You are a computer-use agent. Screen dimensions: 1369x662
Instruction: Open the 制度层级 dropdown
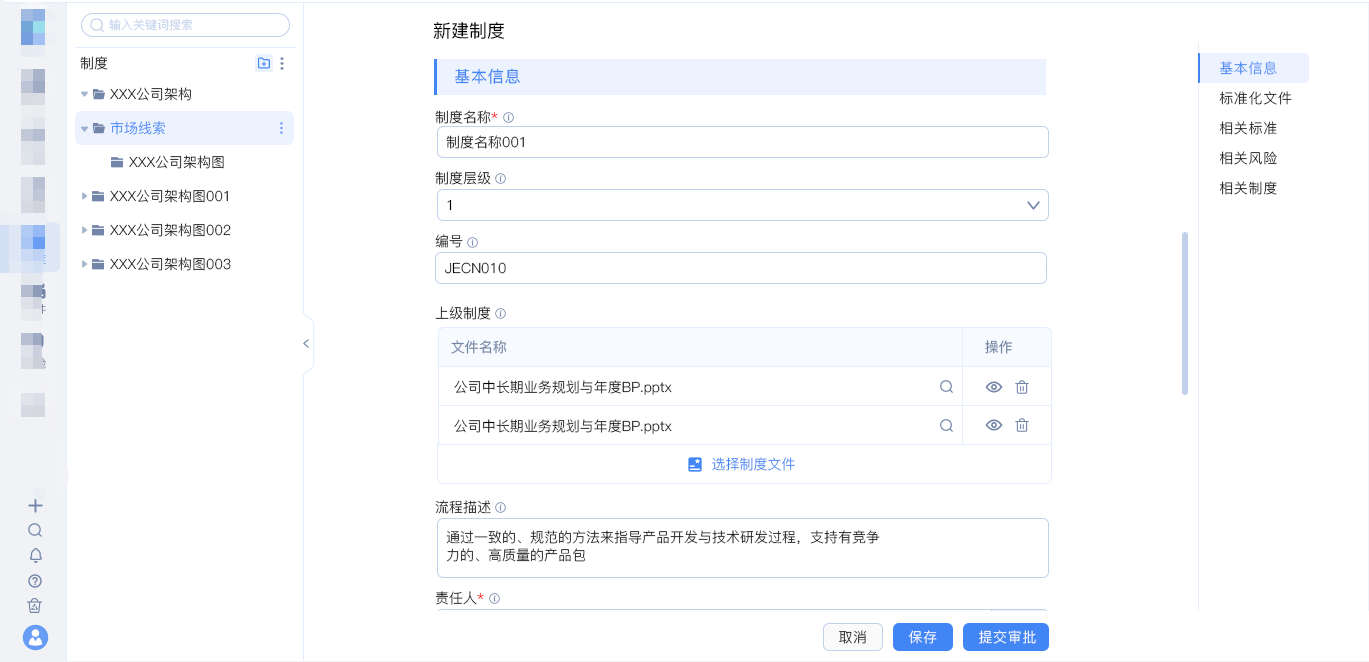(742, 205)
